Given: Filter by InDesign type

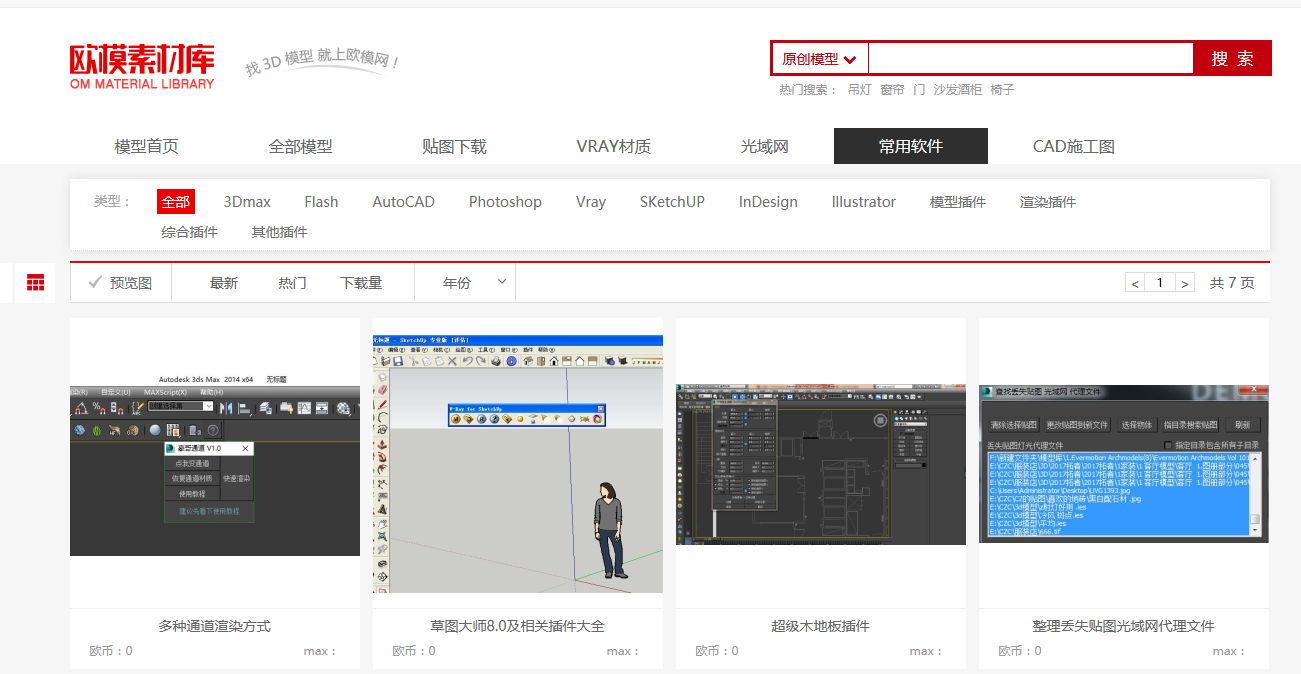Looking at the screenshot, I should point(768,202).
